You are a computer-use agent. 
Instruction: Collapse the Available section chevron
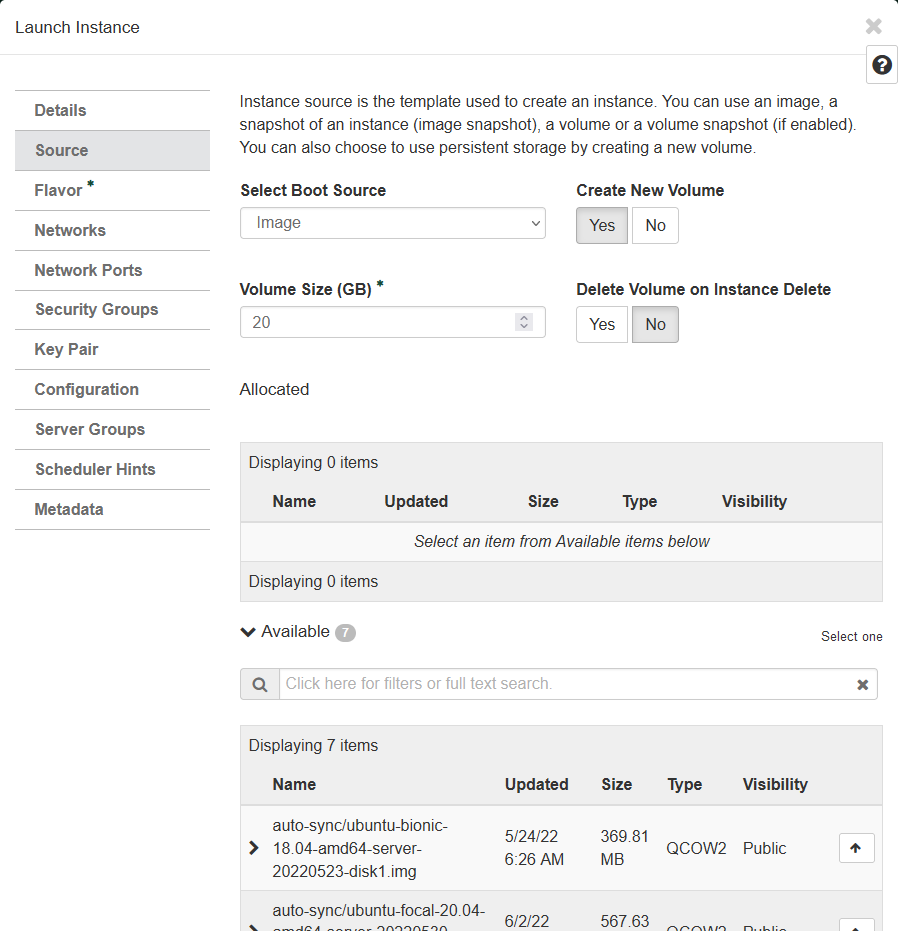[x=248, y=632]
